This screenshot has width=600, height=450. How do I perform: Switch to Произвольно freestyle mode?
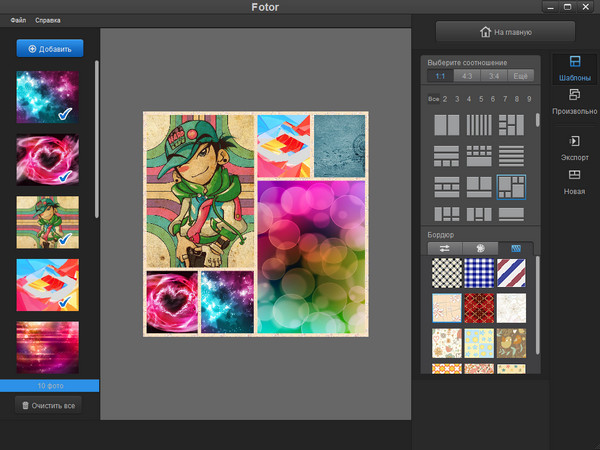coord(574,101)
